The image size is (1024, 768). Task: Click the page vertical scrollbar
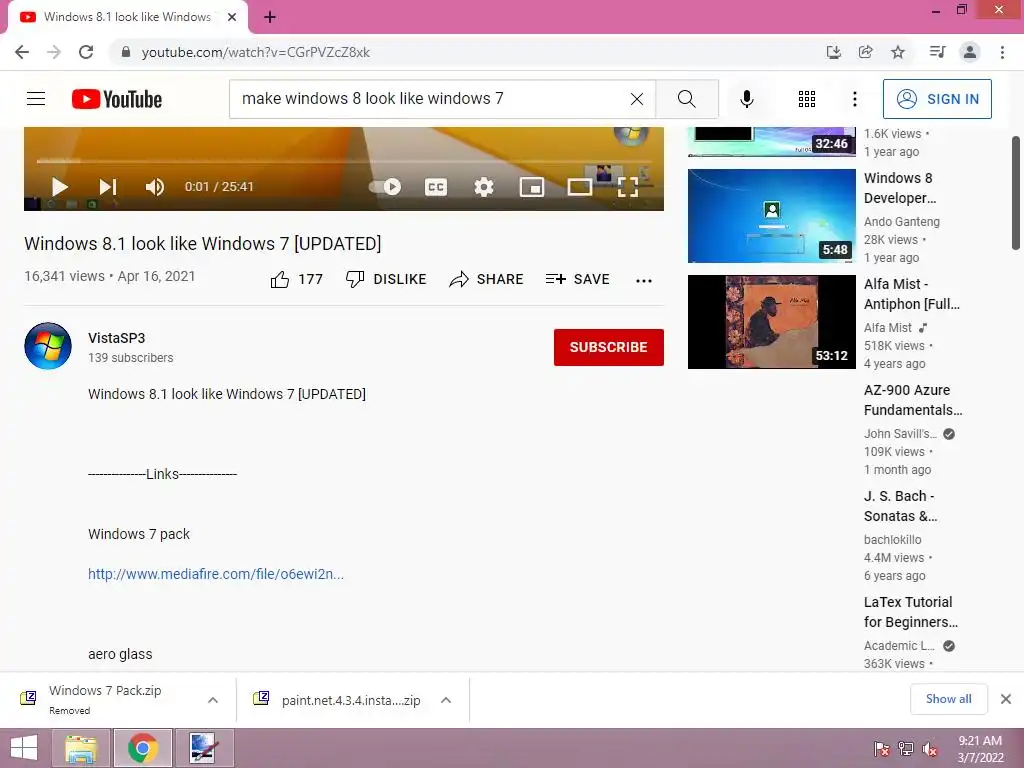1016,193
